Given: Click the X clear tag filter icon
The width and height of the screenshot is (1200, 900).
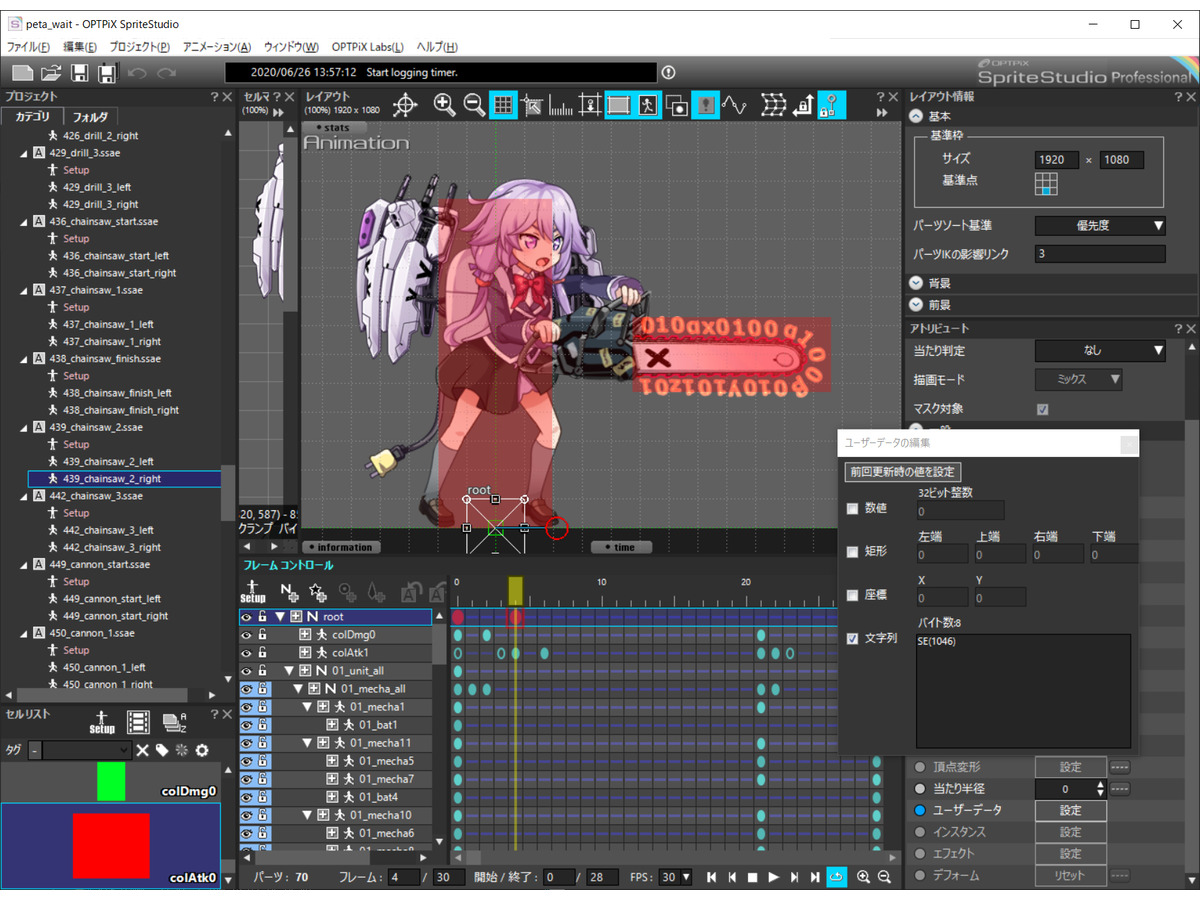Looking at the screenshot, I should click(143, 750).
